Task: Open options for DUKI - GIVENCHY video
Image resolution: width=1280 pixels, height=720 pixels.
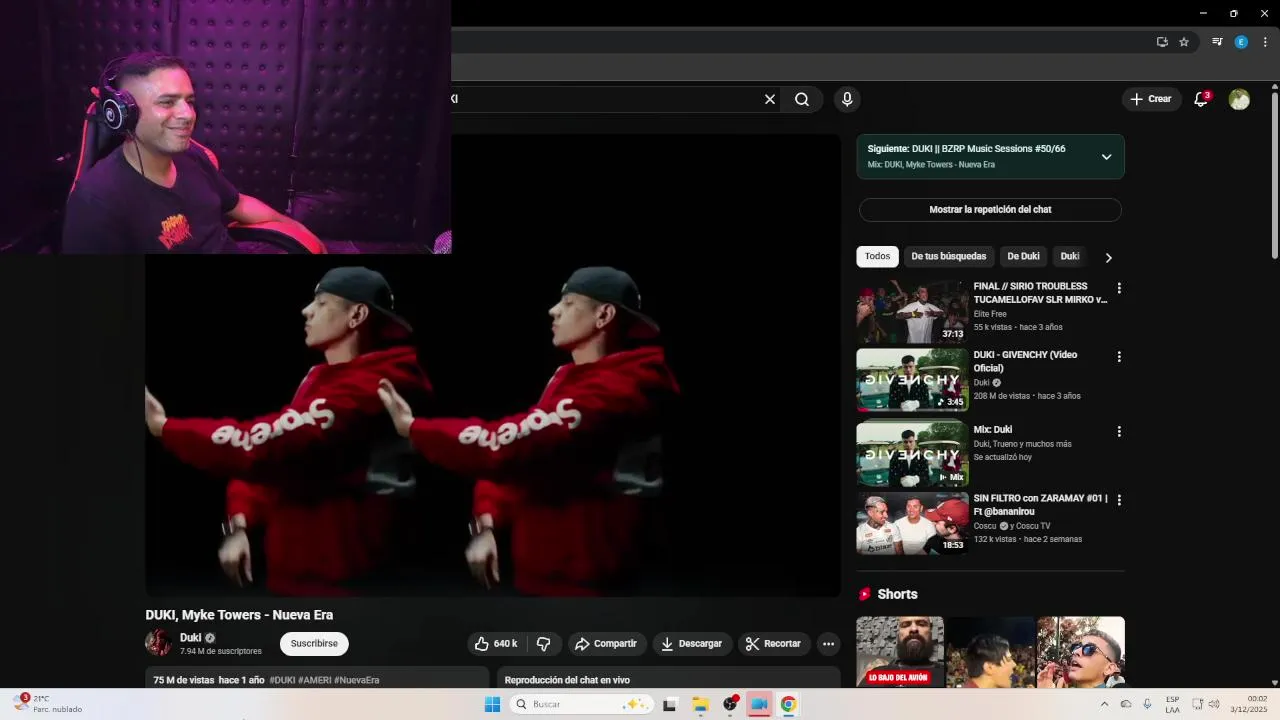Action: tap(1119, 357)
